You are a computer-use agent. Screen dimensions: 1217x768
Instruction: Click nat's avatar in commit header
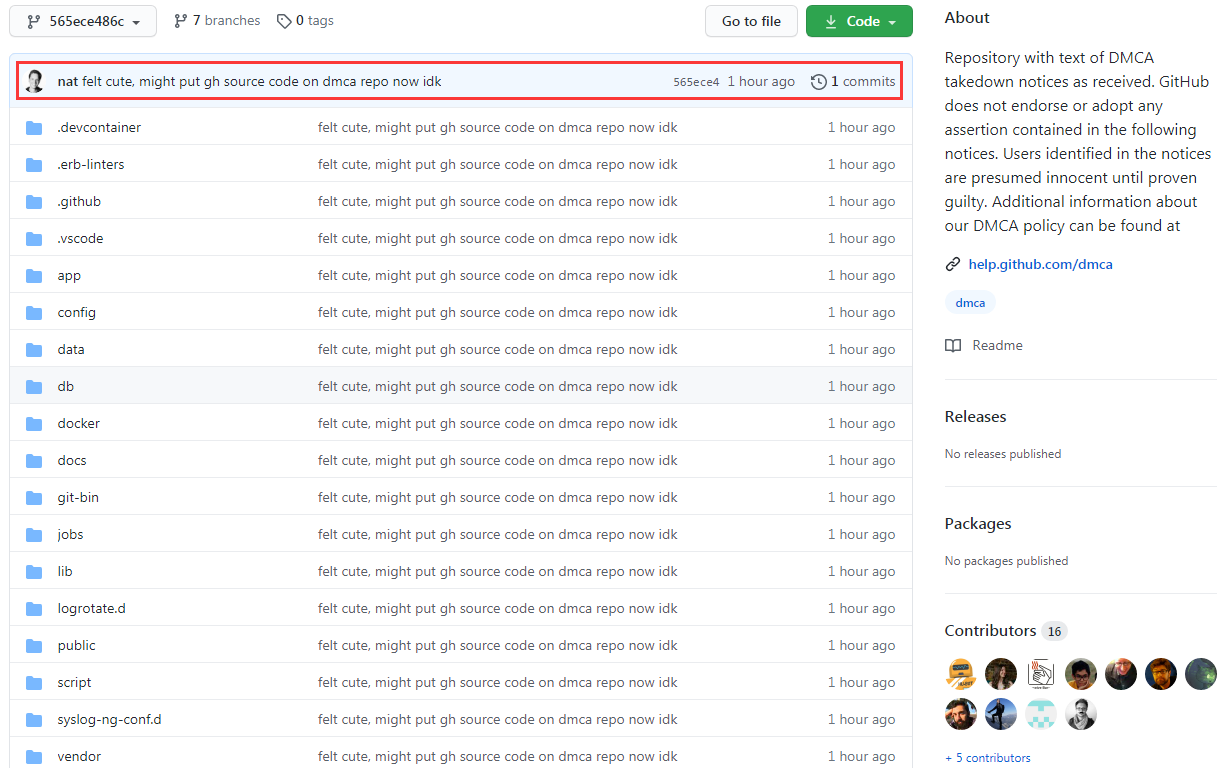[35, 81]
